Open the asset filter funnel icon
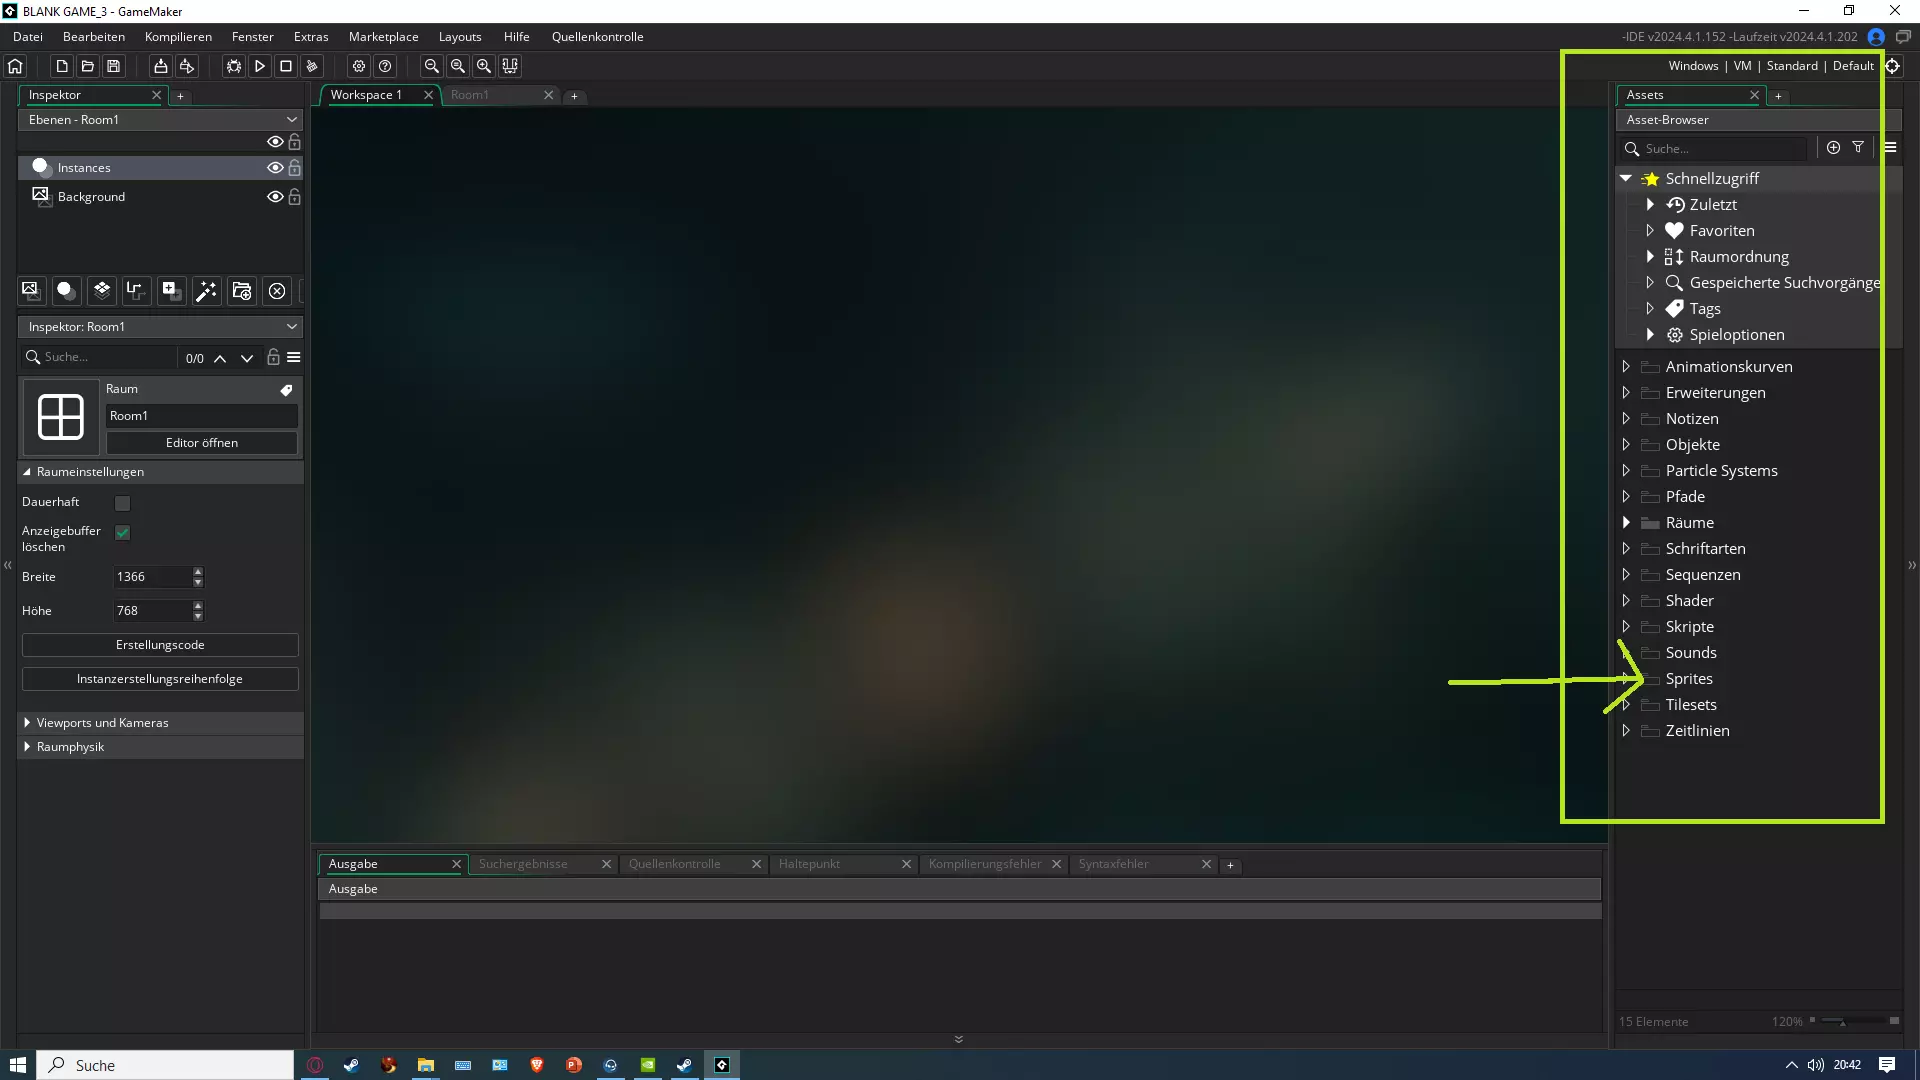The height and width of the screenshot is (1080, 1920). click(1858, 148)
